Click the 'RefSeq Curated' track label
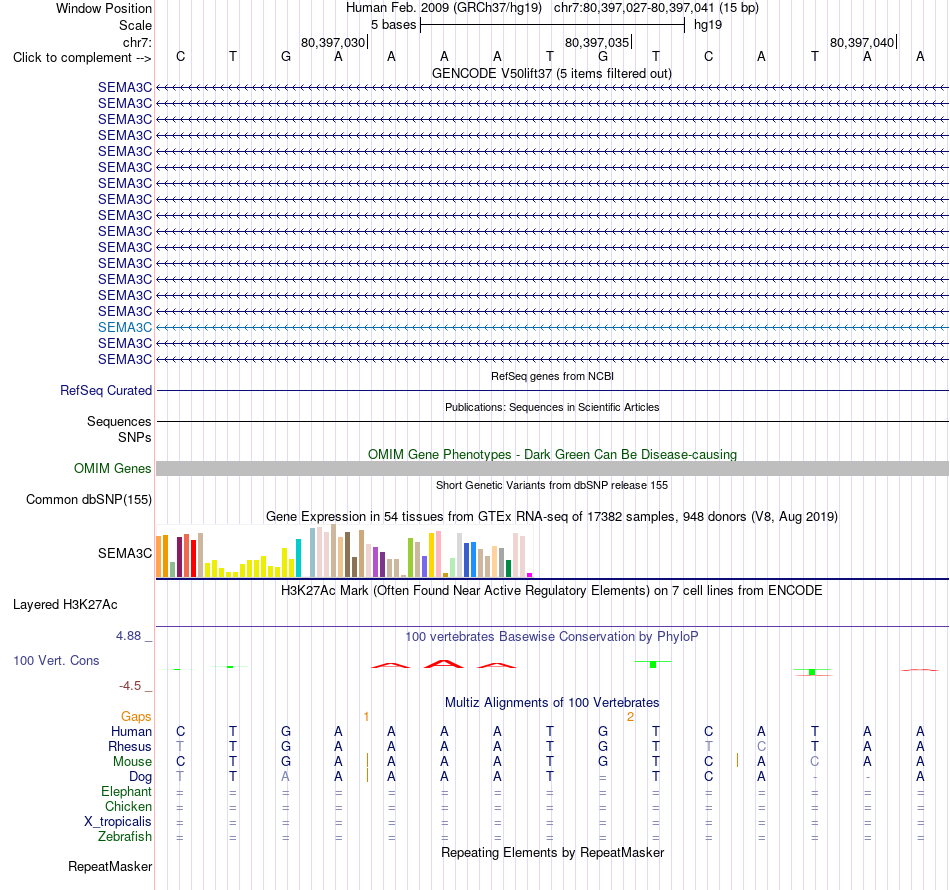 coord(105,390)
